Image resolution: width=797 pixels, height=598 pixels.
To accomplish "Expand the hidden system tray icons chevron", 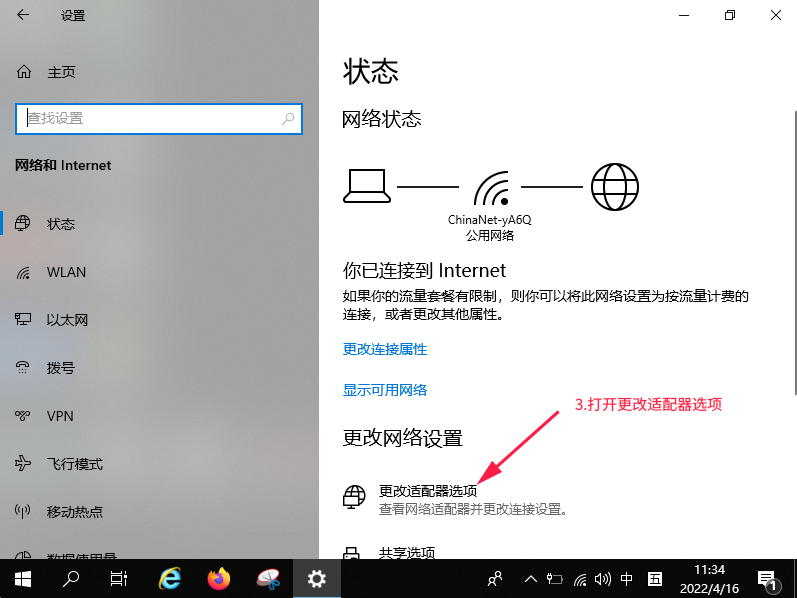I will point(531,578).
